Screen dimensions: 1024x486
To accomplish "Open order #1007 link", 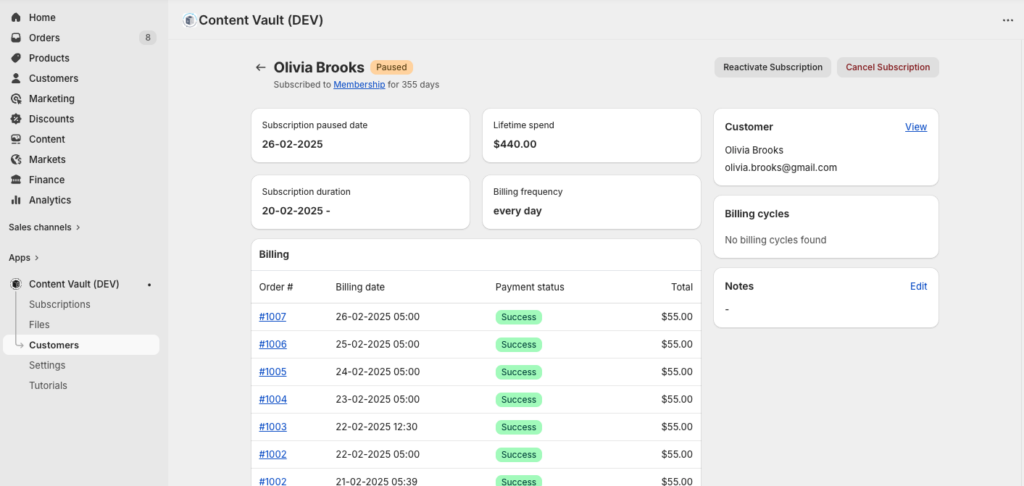I will tap(273, 317).
